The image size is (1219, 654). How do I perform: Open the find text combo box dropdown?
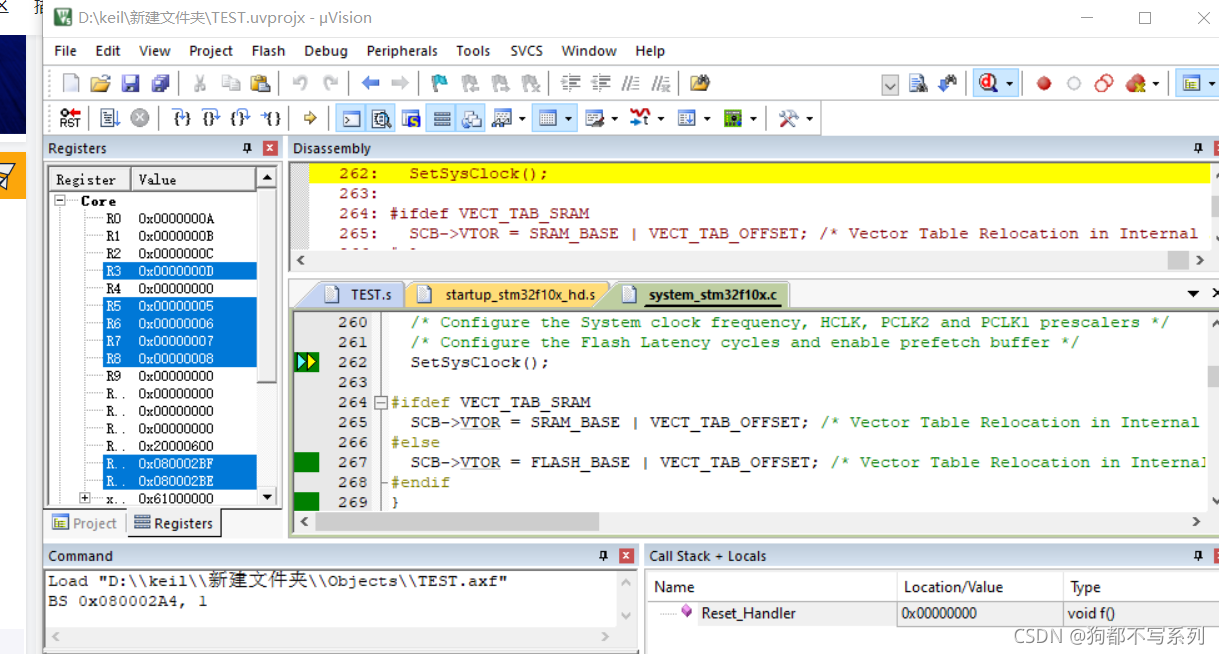point(890,86)
